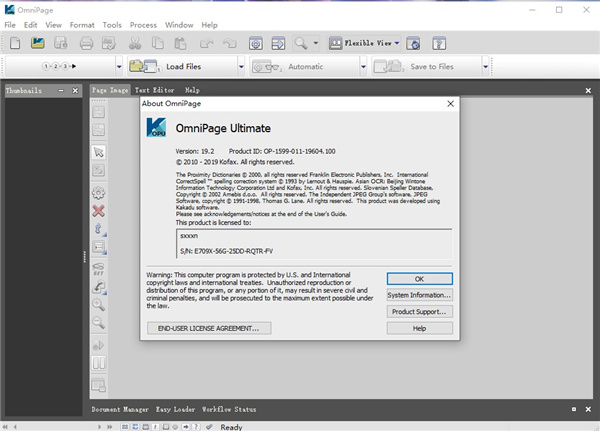Expand the 1-2-3 workflow dropdown arrow
Viewport: 600px width, 431px height.
[x=119, y=67]
